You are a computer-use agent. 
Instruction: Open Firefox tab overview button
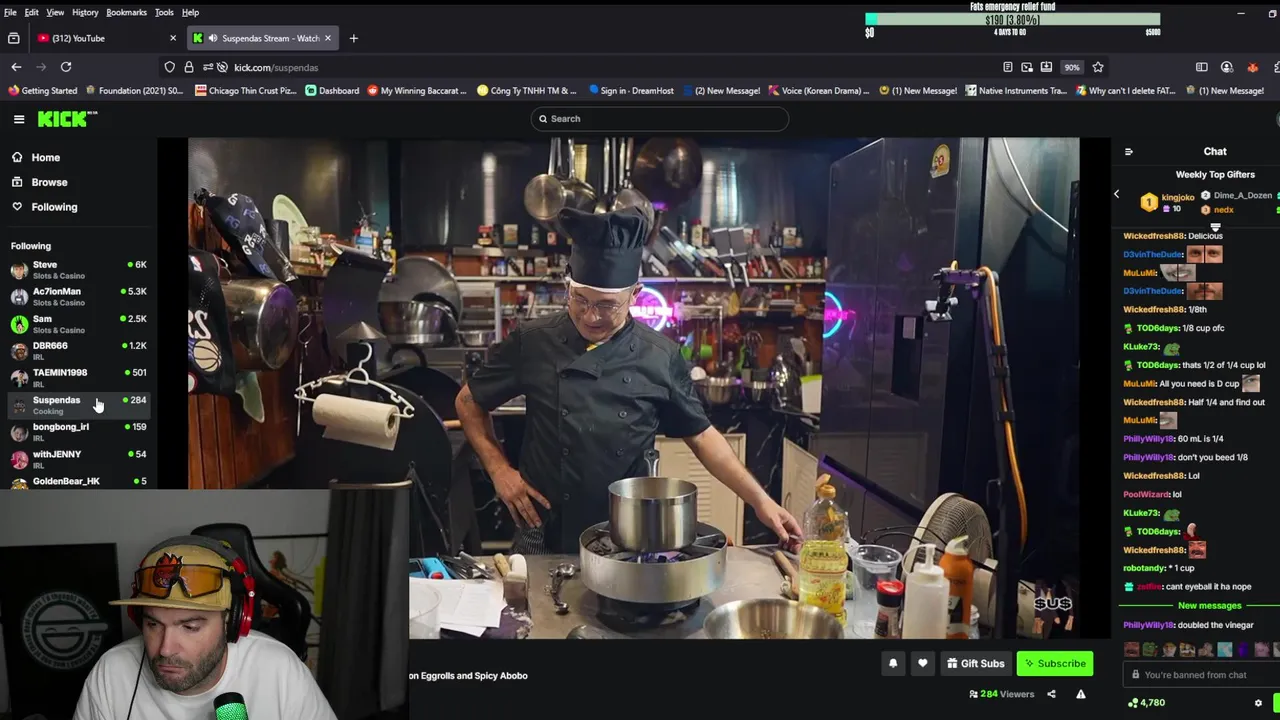14,38
